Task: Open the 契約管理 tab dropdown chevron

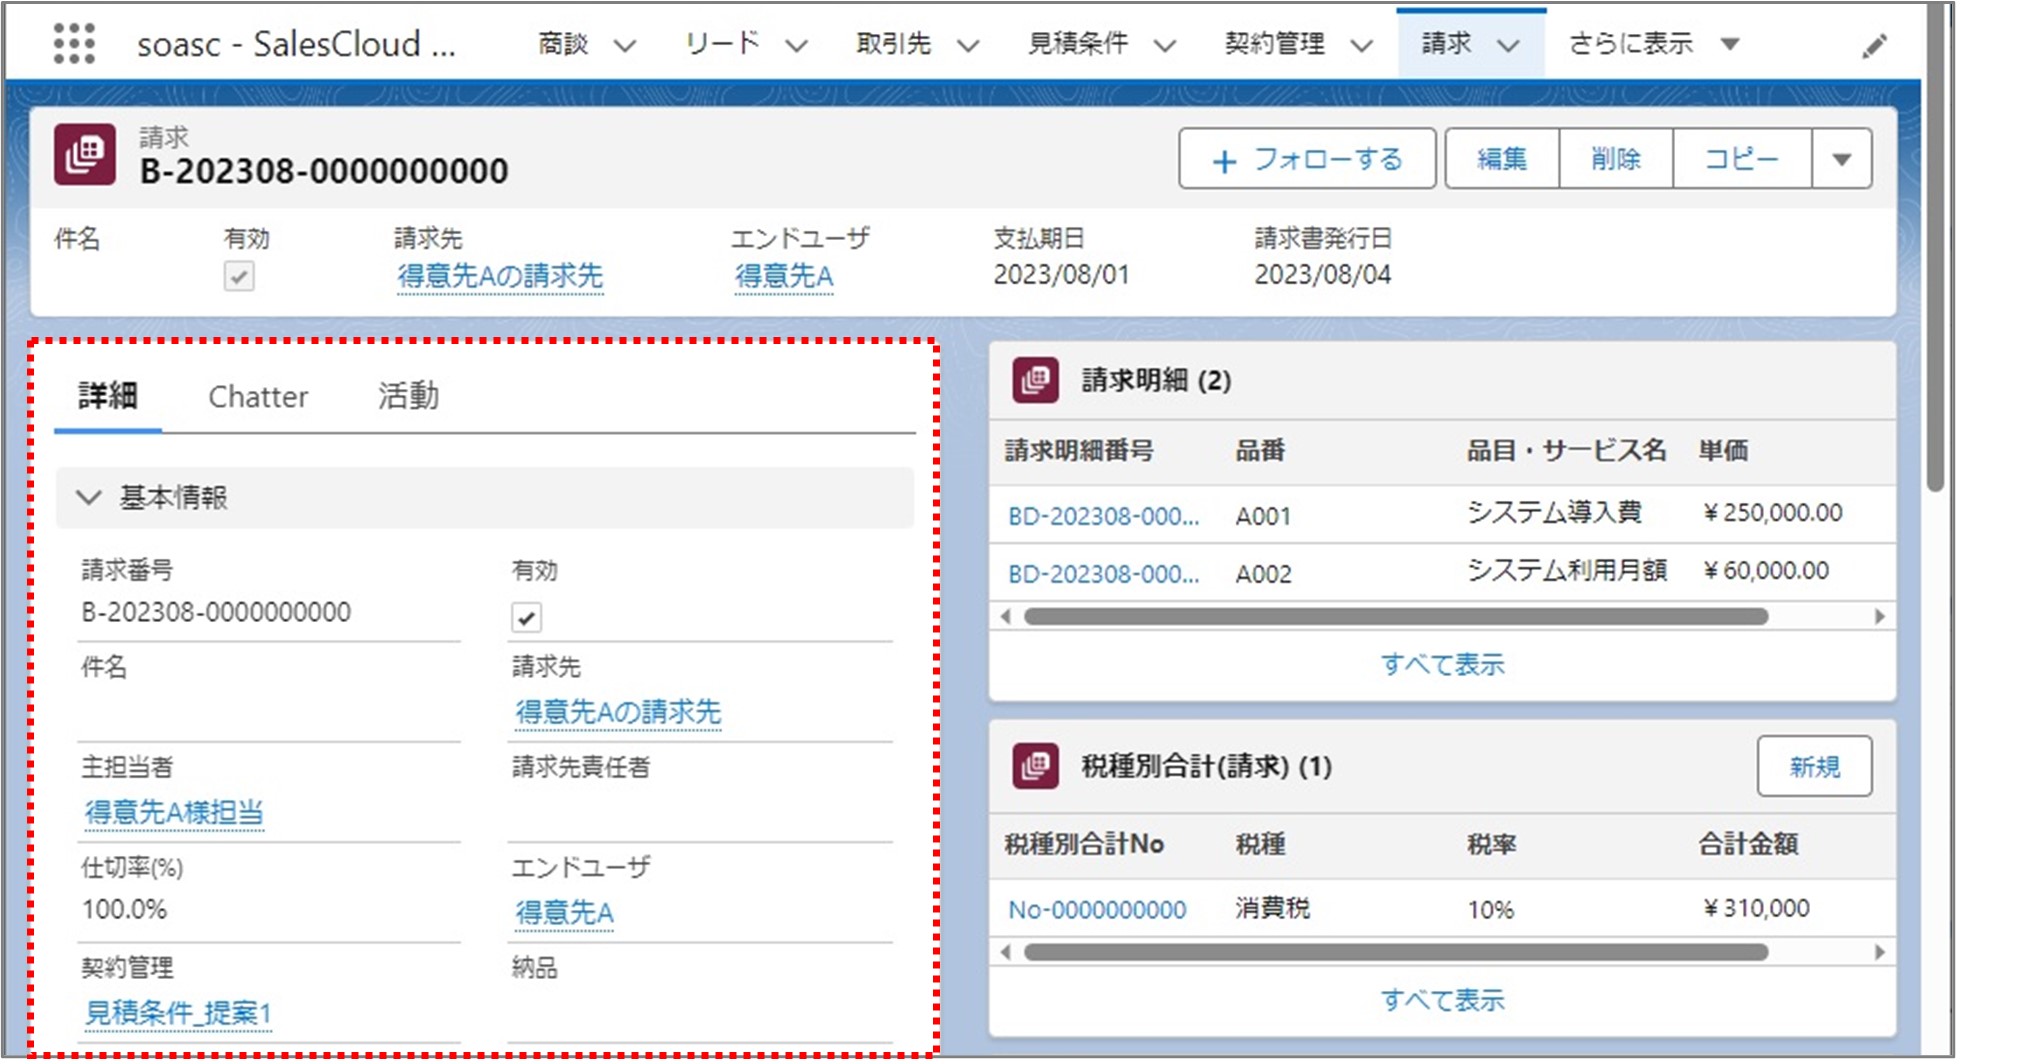Action: (1362, 45)
